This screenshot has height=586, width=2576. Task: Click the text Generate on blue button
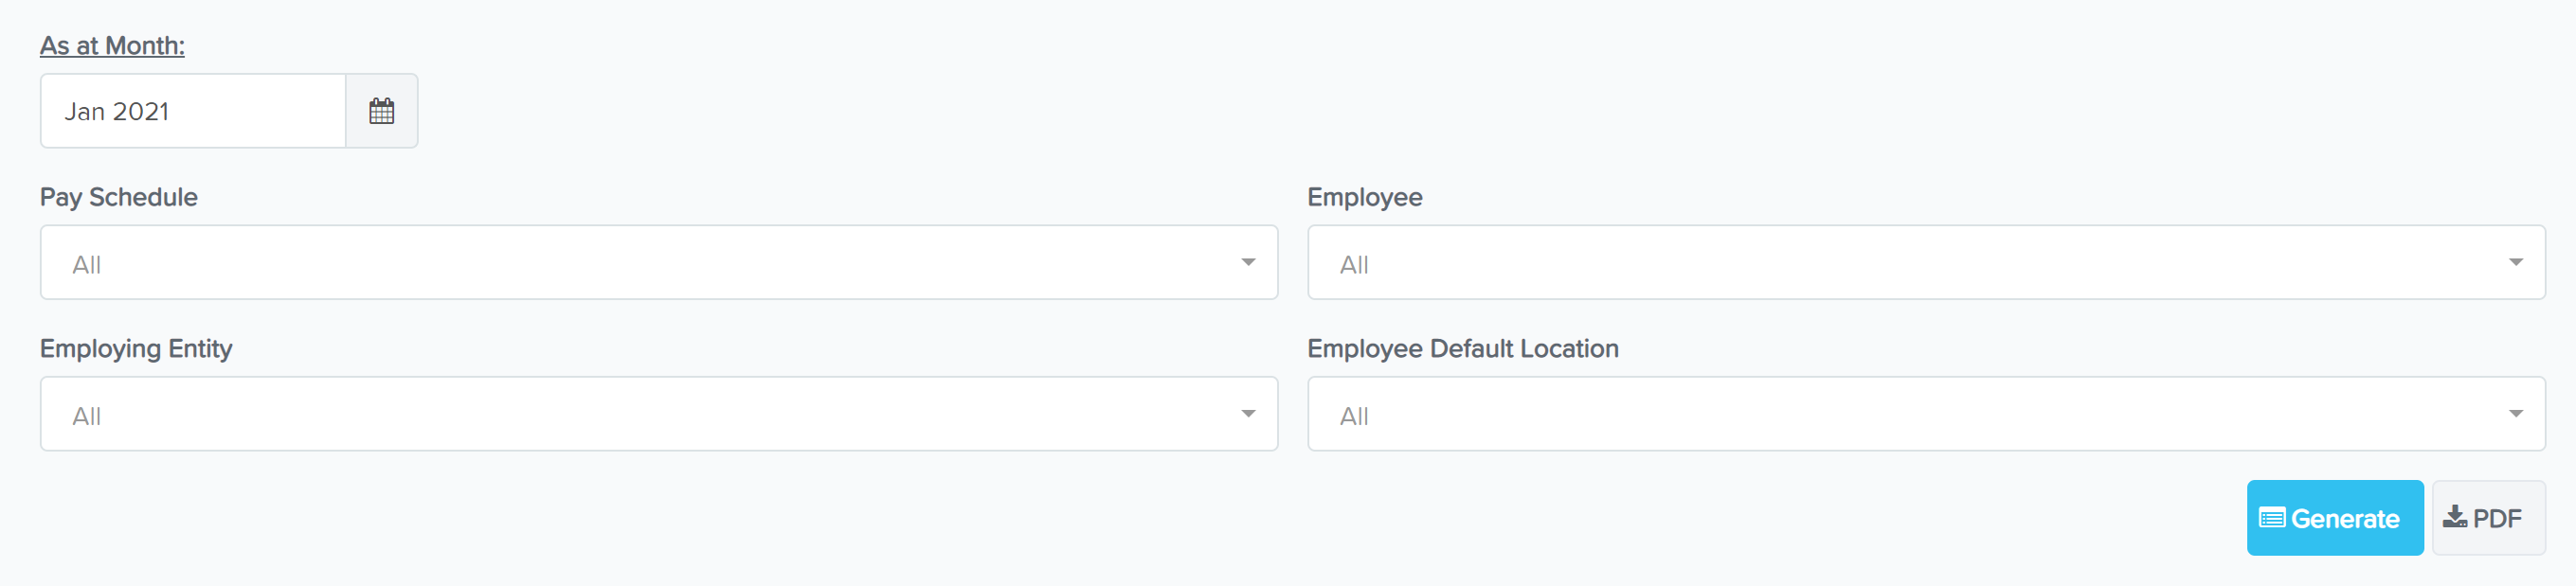(2344, 518)
